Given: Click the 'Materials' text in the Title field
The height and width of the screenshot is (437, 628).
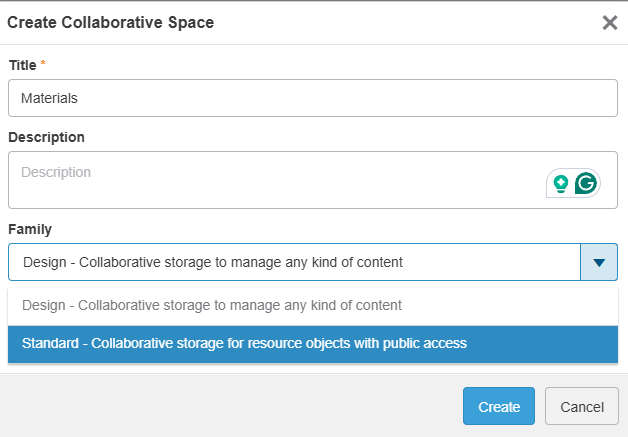Looking at the screenshot, I should 50,99.
